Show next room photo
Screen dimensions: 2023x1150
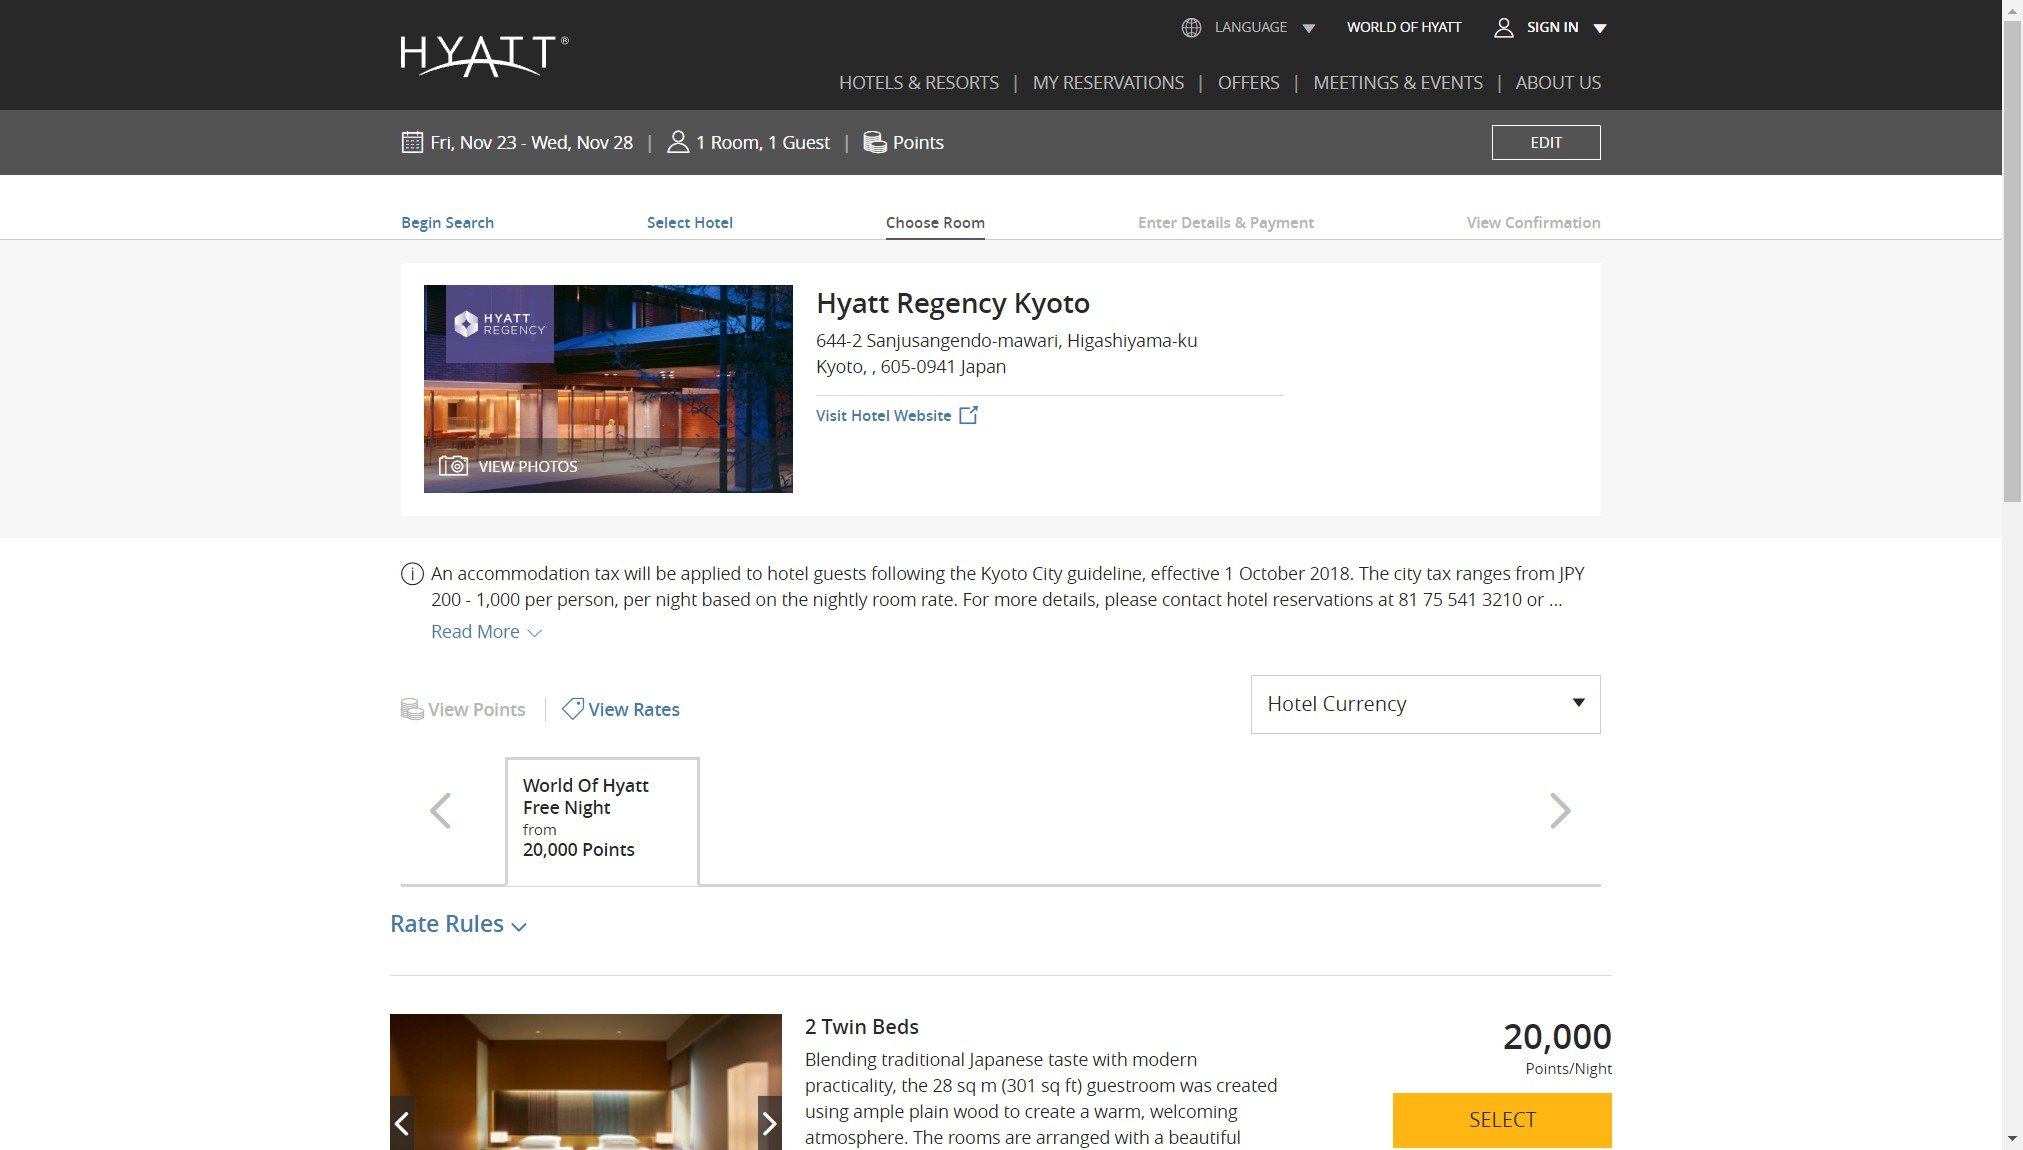770,1124
